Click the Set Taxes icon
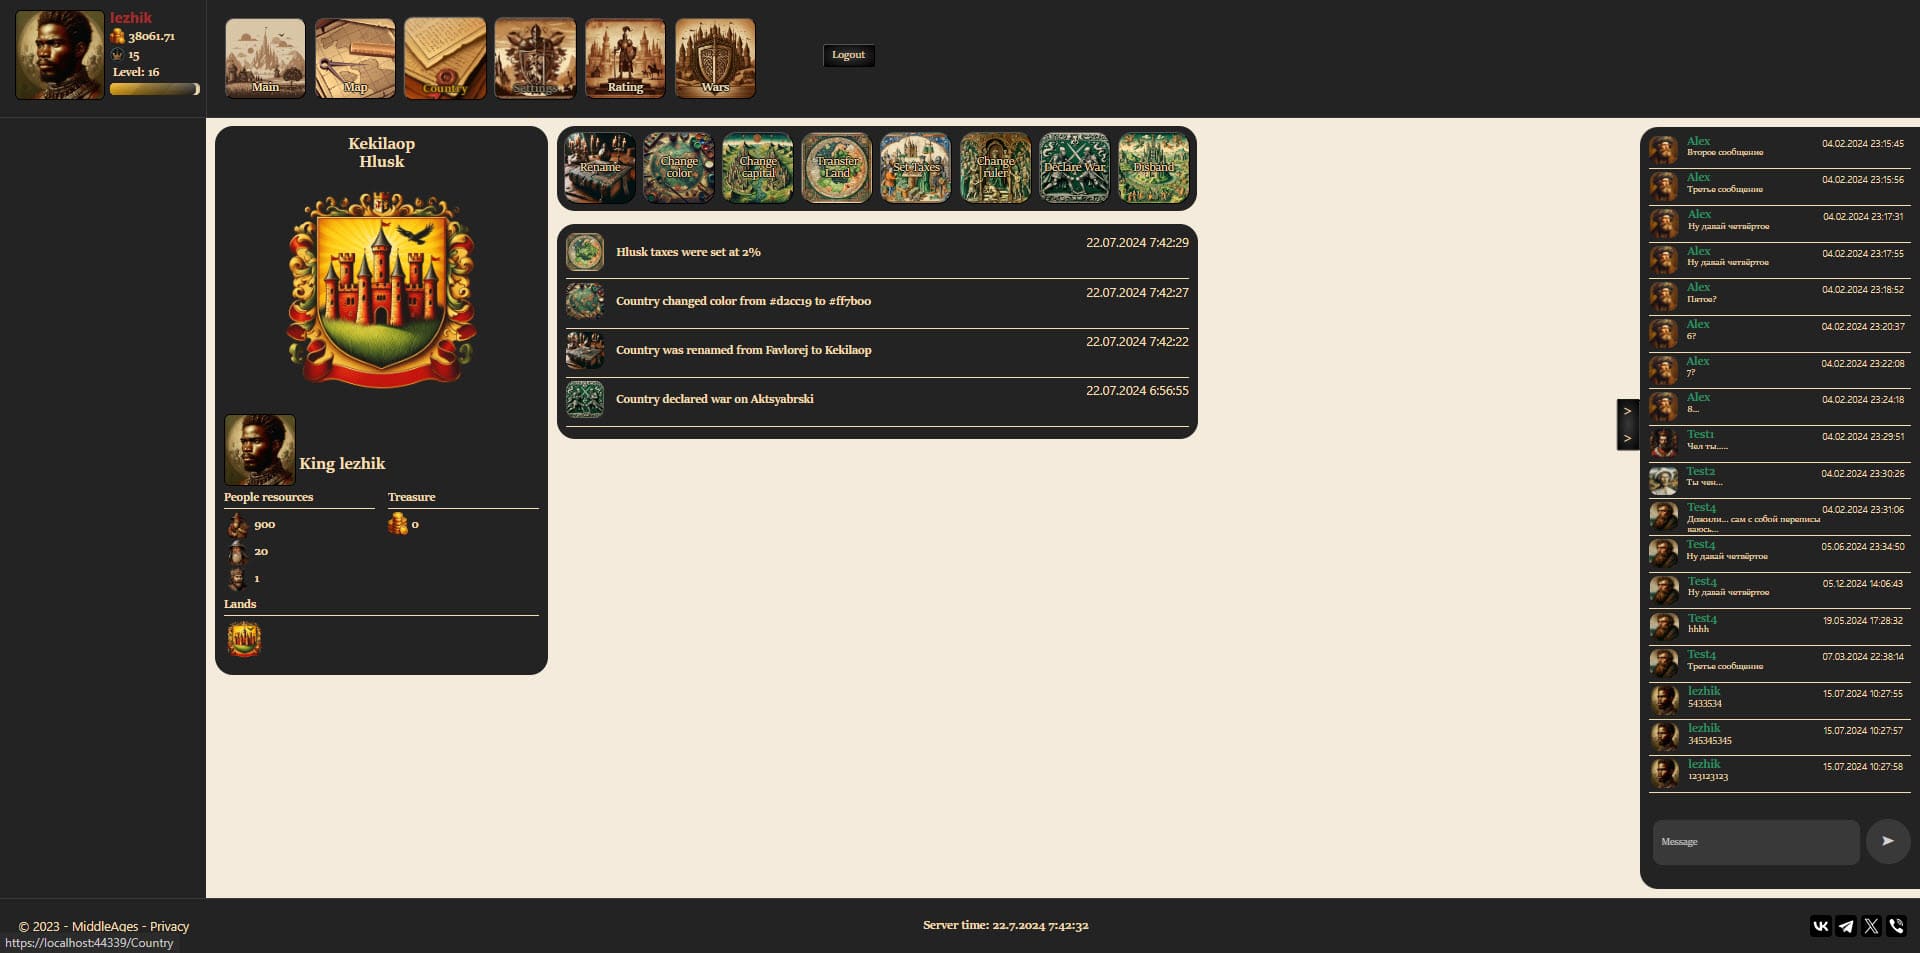Image resolution: width=1920 pixels, height=953 pixels. click(915, 168)
